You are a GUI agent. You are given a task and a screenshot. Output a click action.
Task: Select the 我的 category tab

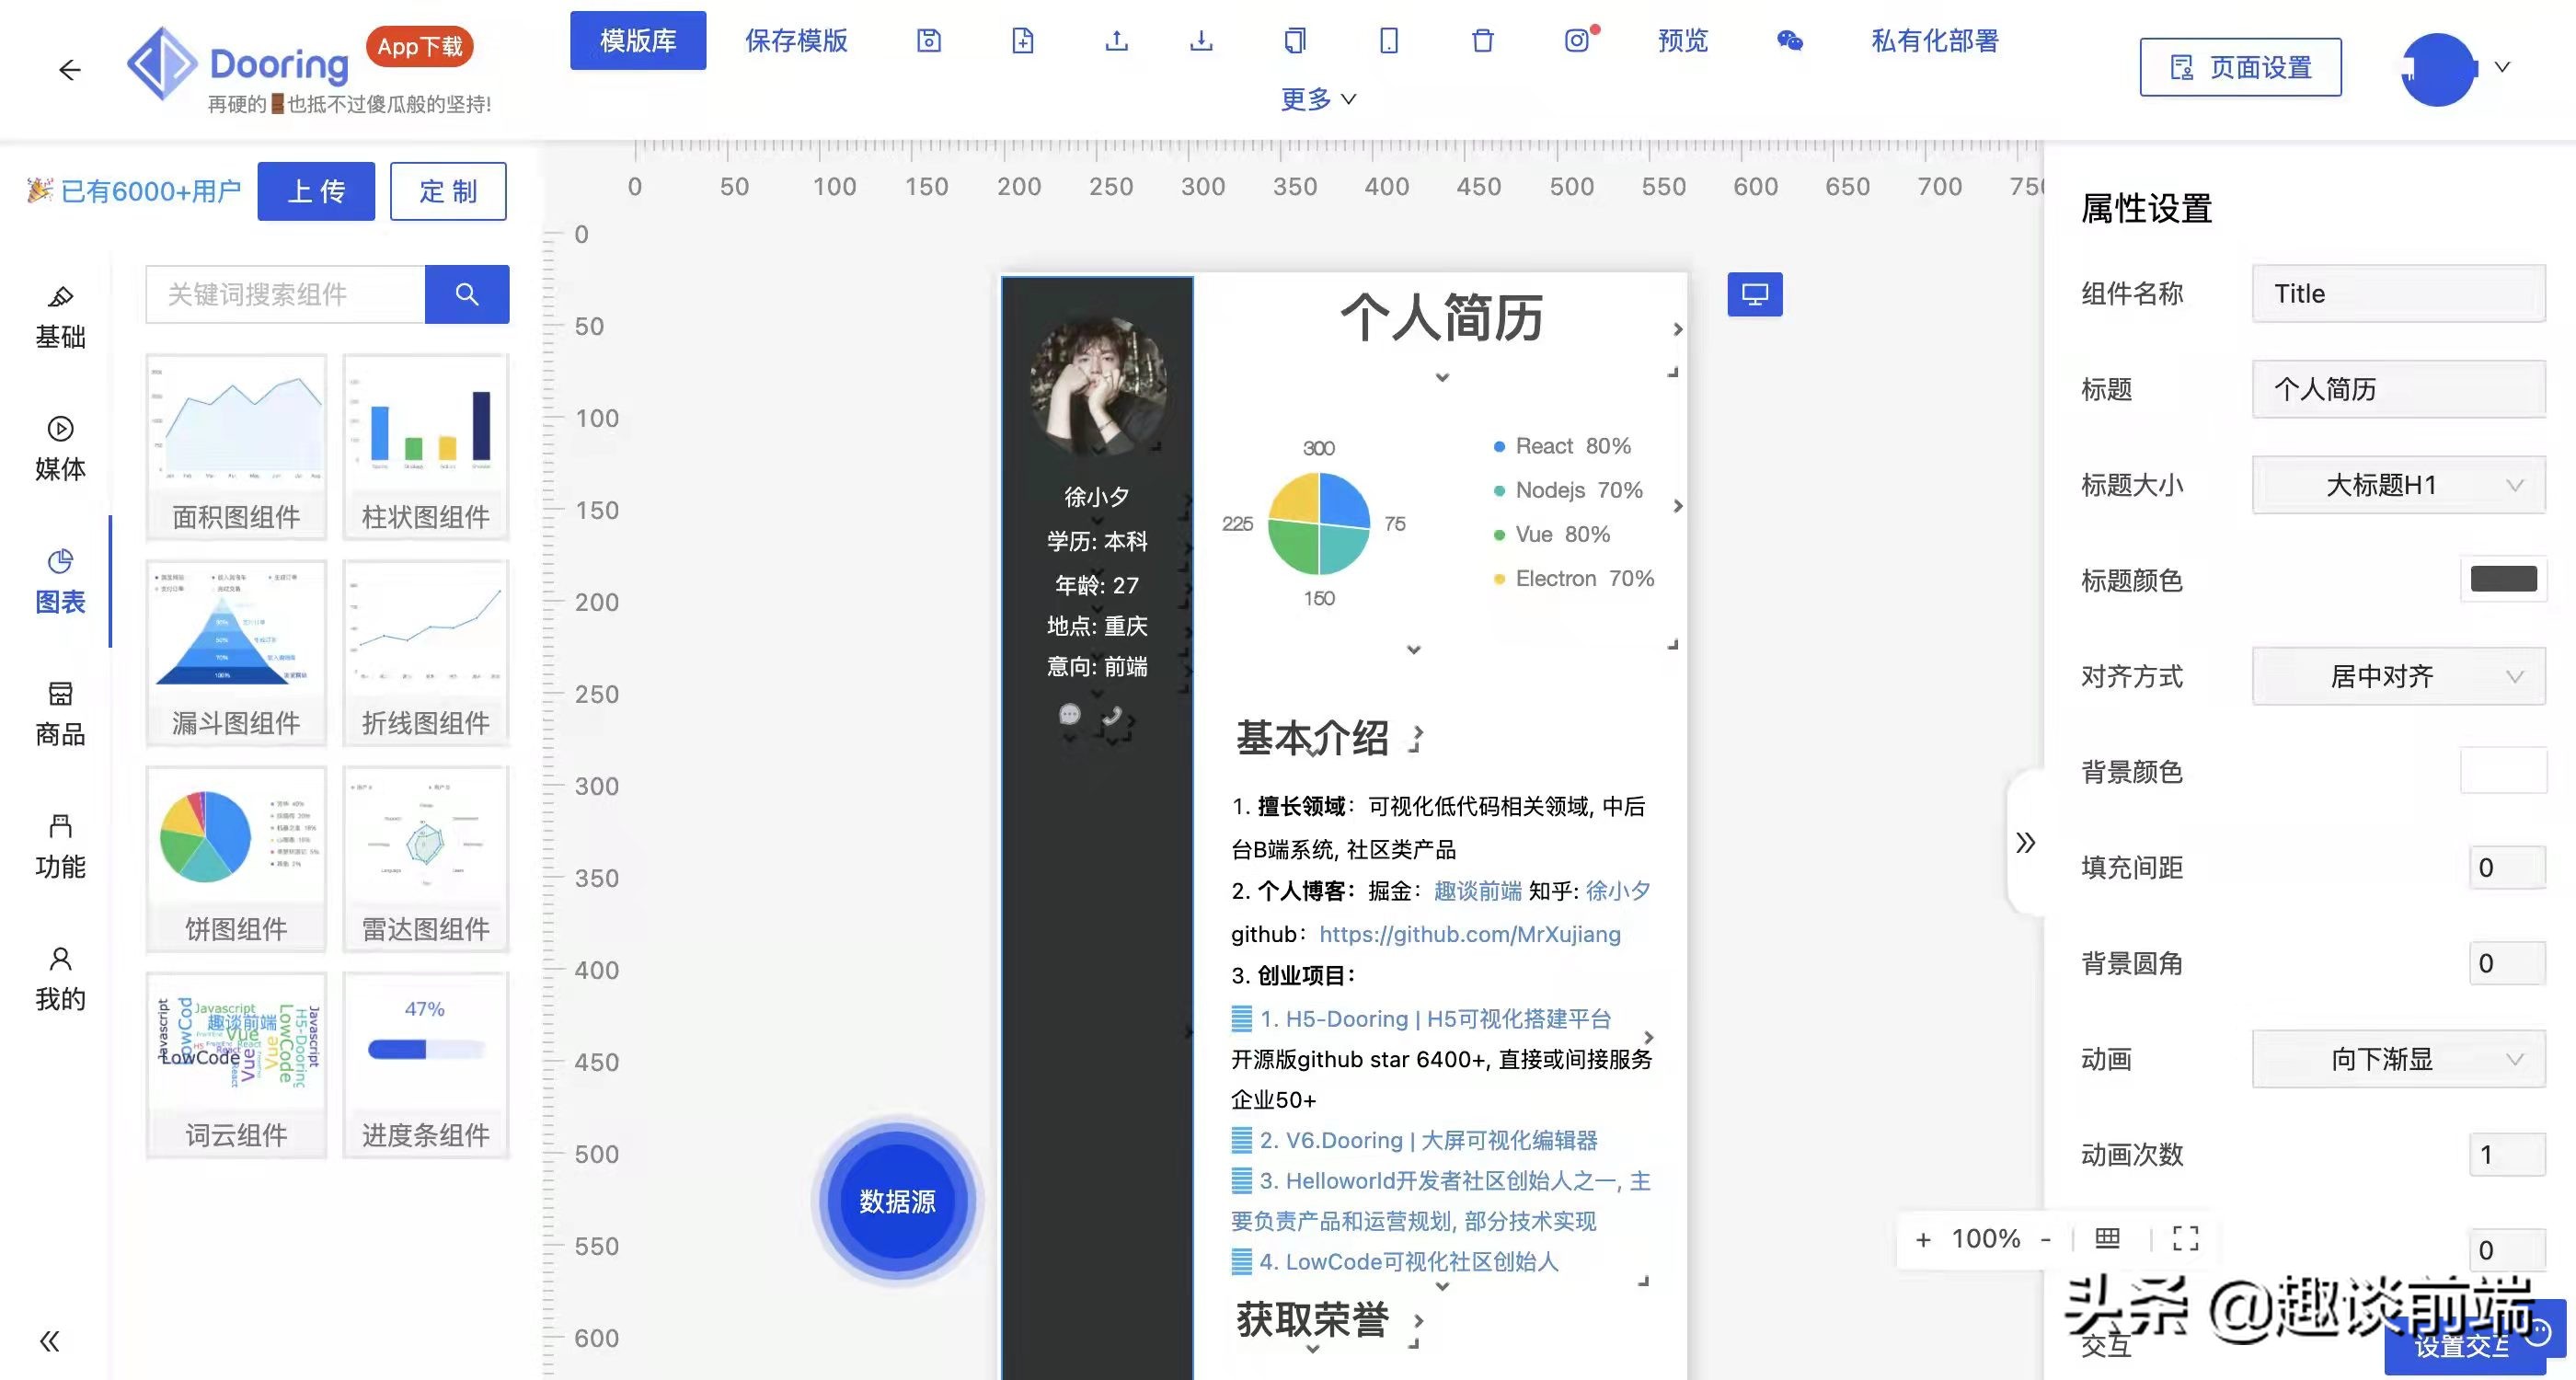tap(60, 979)
